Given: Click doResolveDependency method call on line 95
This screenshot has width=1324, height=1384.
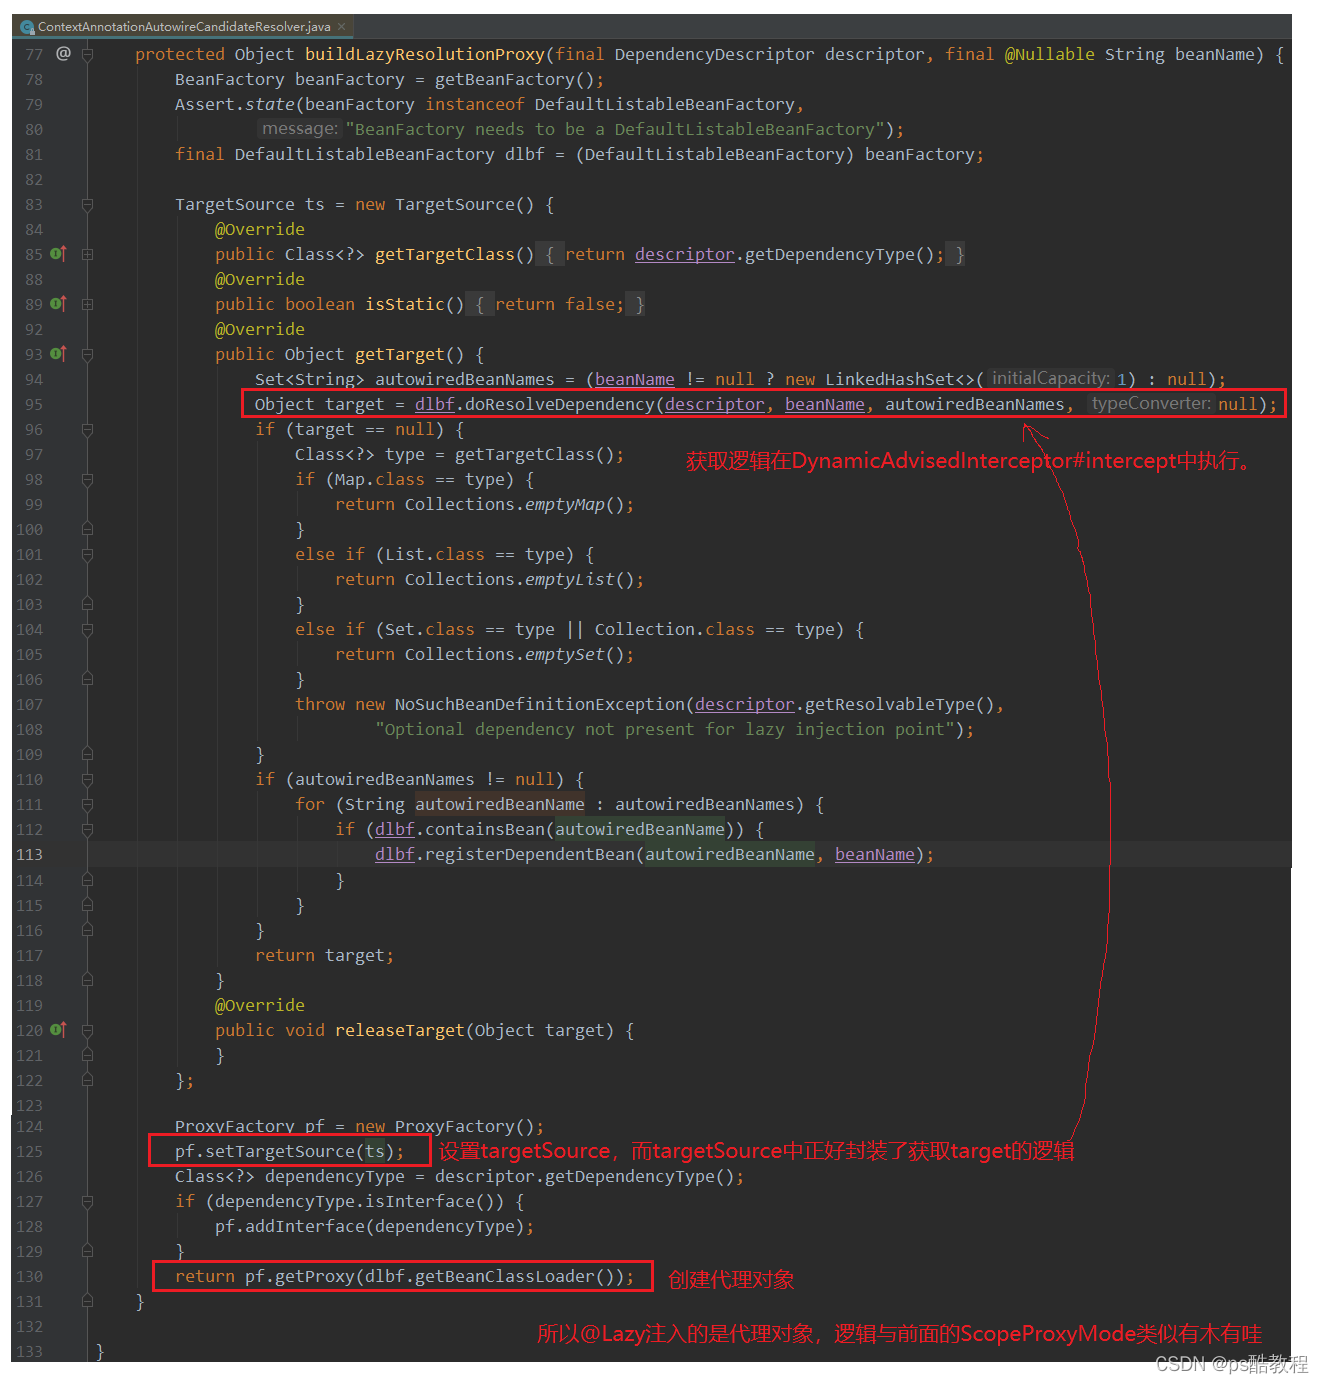Looking at the screenshot, I should coord(560,404).
